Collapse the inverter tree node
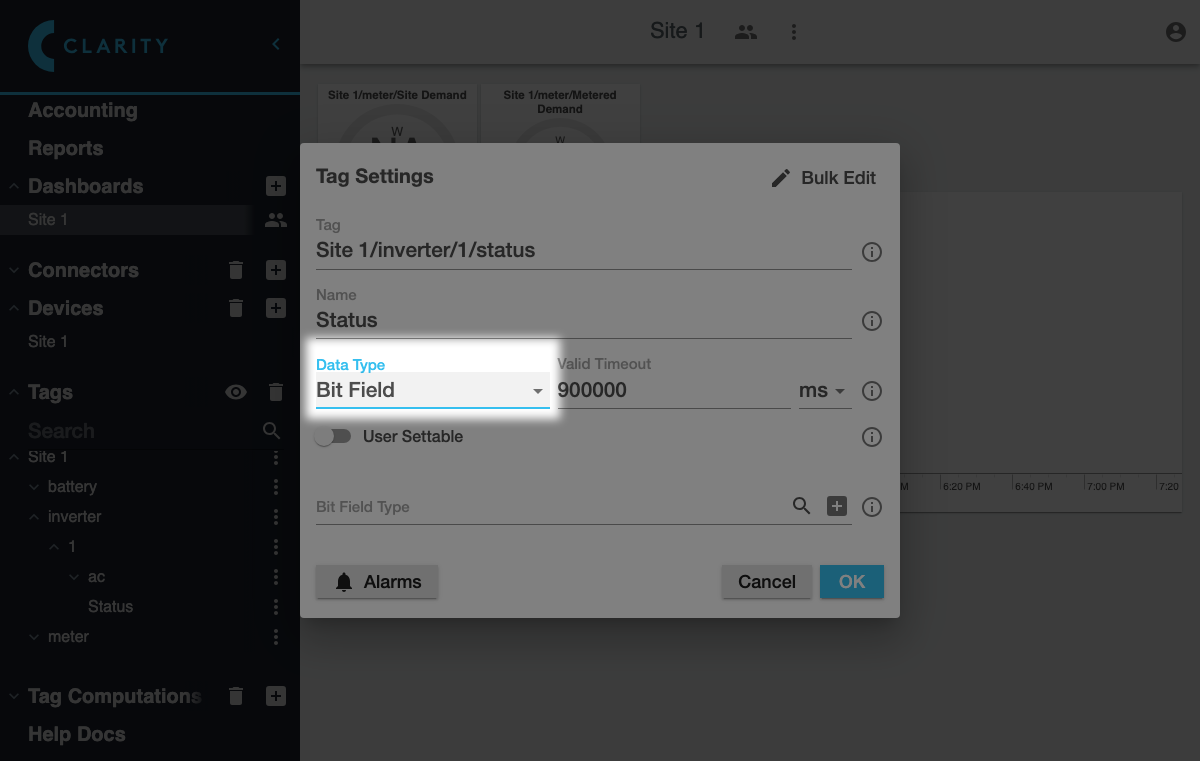Viewport: 1200px width, 761px height. pyautogui.click(x=34, y=517)
